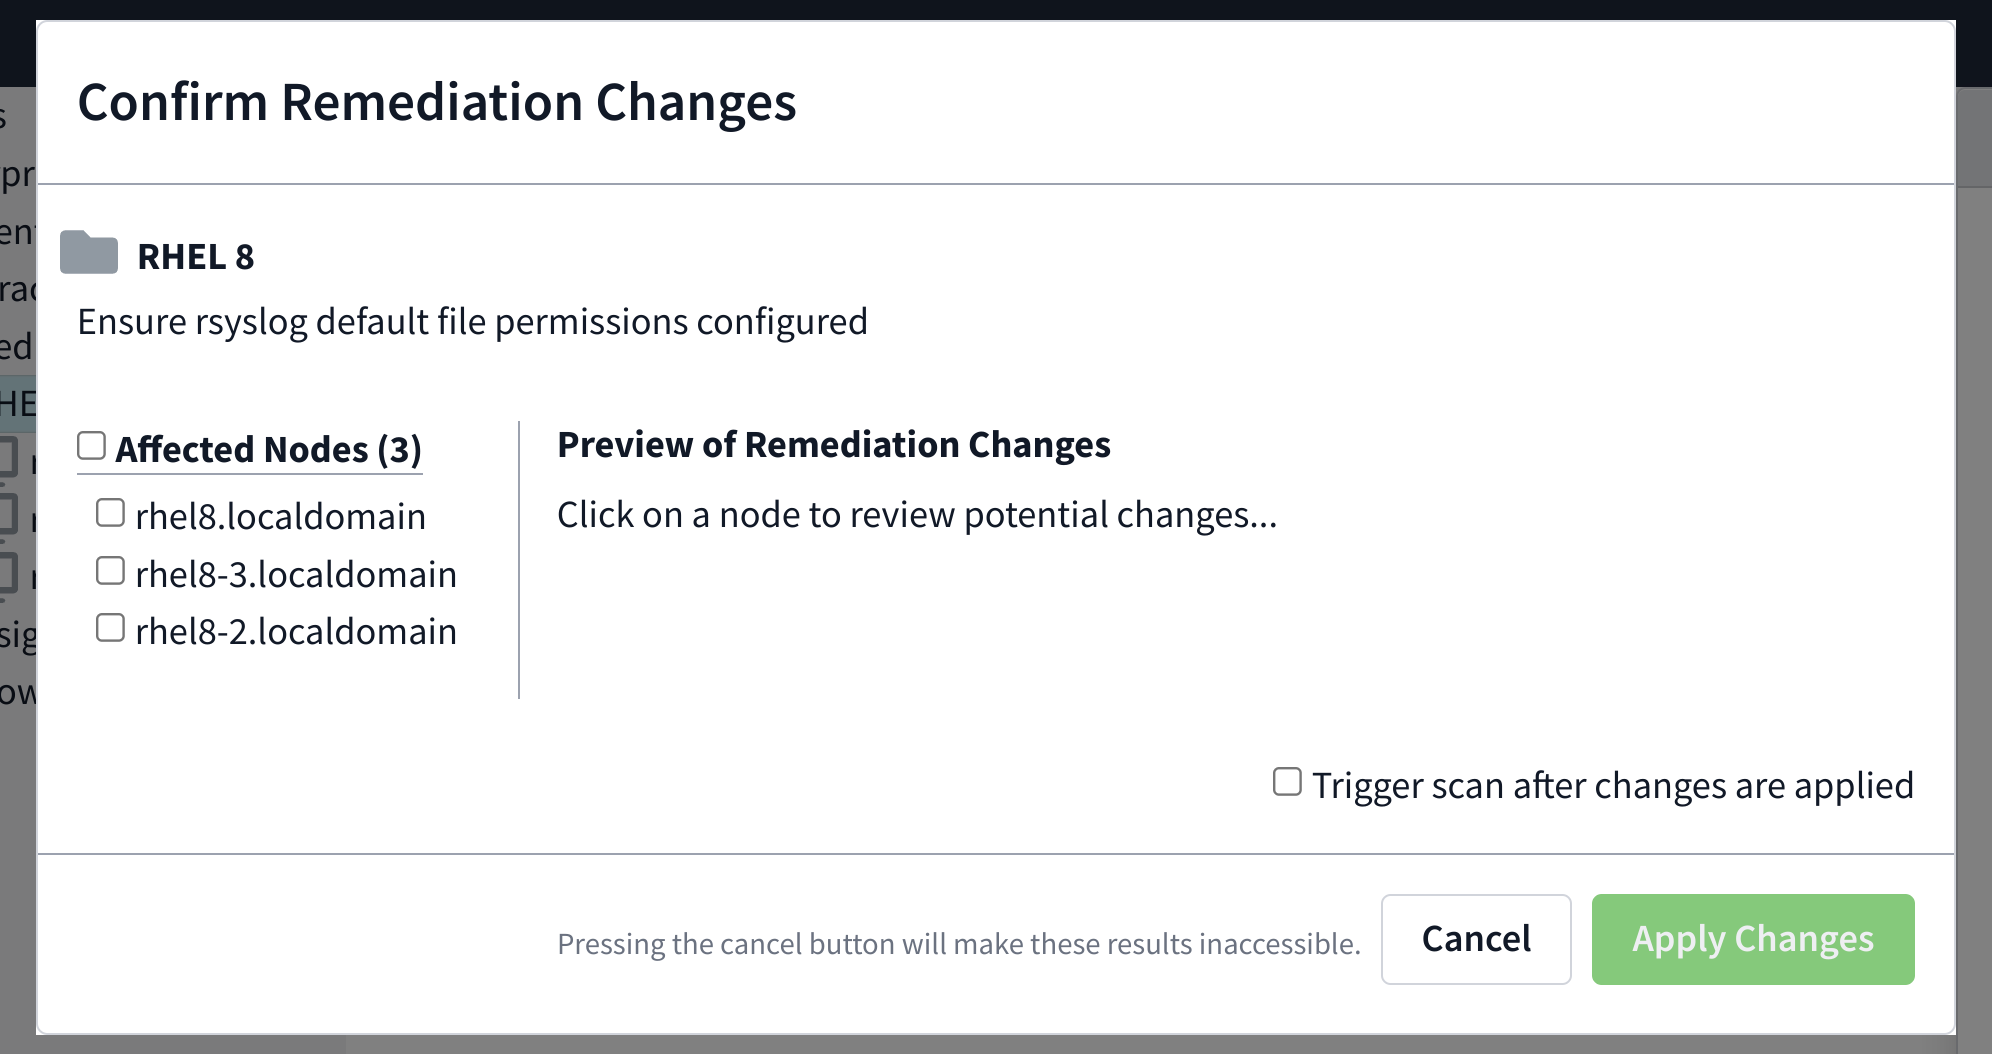Review changes for the rhel8.localdomain node
The height and width of the screenshot is (1054, 1992).
point(280,517)
